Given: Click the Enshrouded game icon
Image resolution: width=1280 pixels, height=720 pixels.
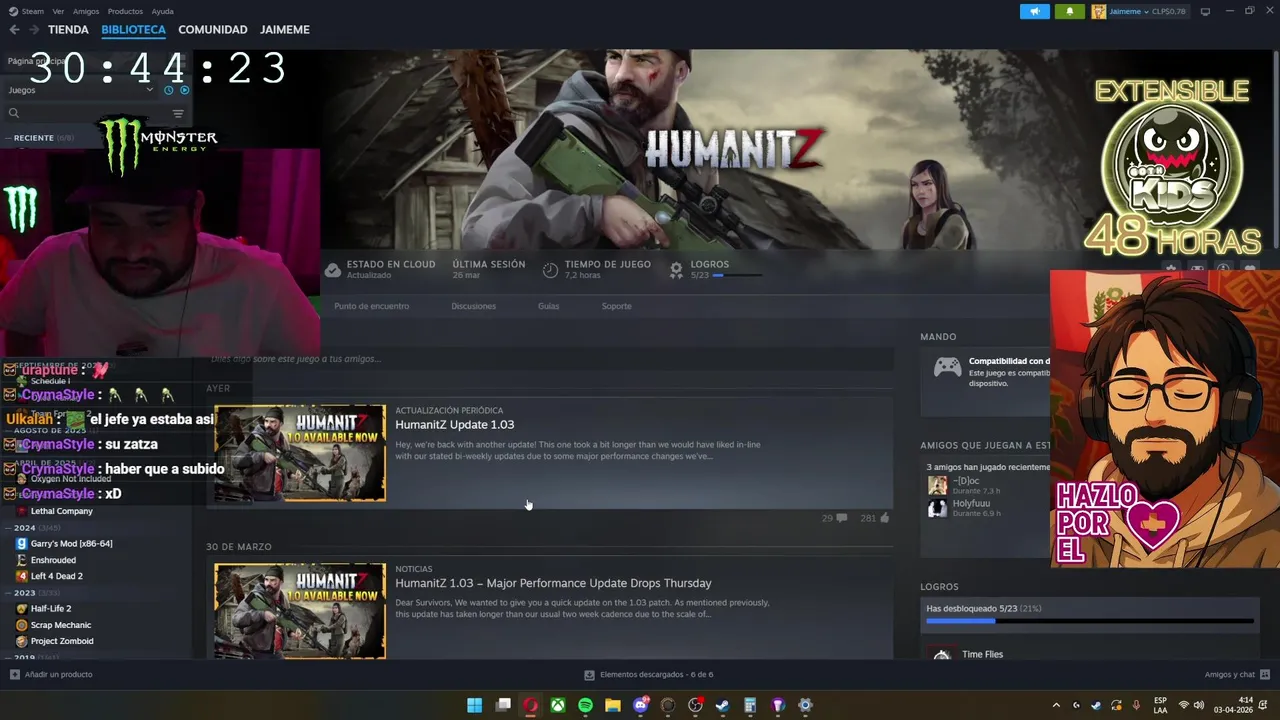Looking at the screenshot, I should click(x=21, y=560).
